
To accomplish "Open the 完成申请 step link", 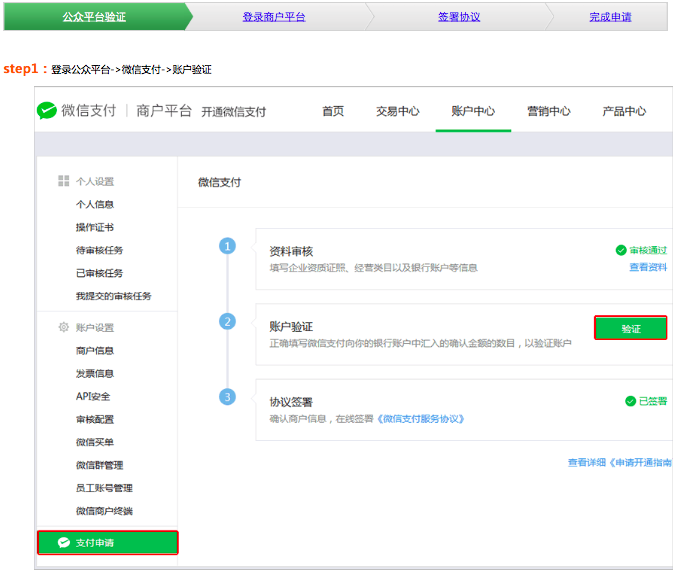I will tap(610, 17).
